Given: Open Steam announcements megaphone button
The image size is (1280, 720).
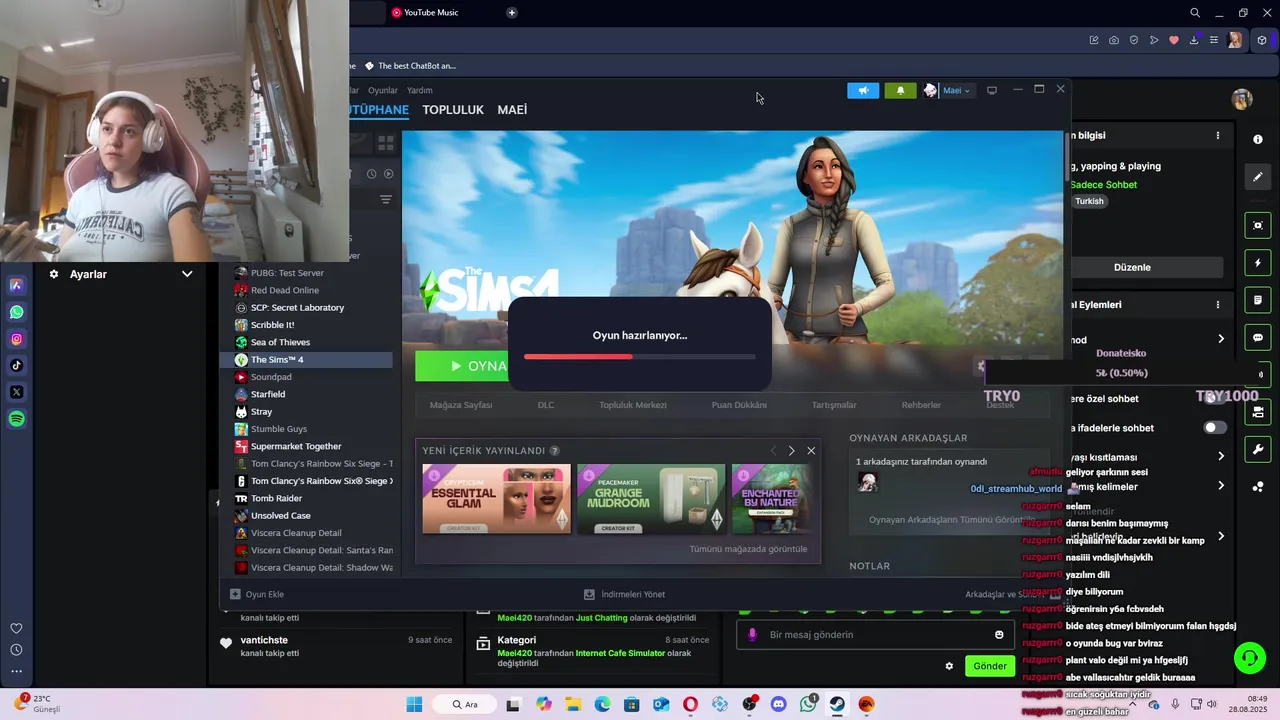Looking at the screenshot, I should pos(863,90).
